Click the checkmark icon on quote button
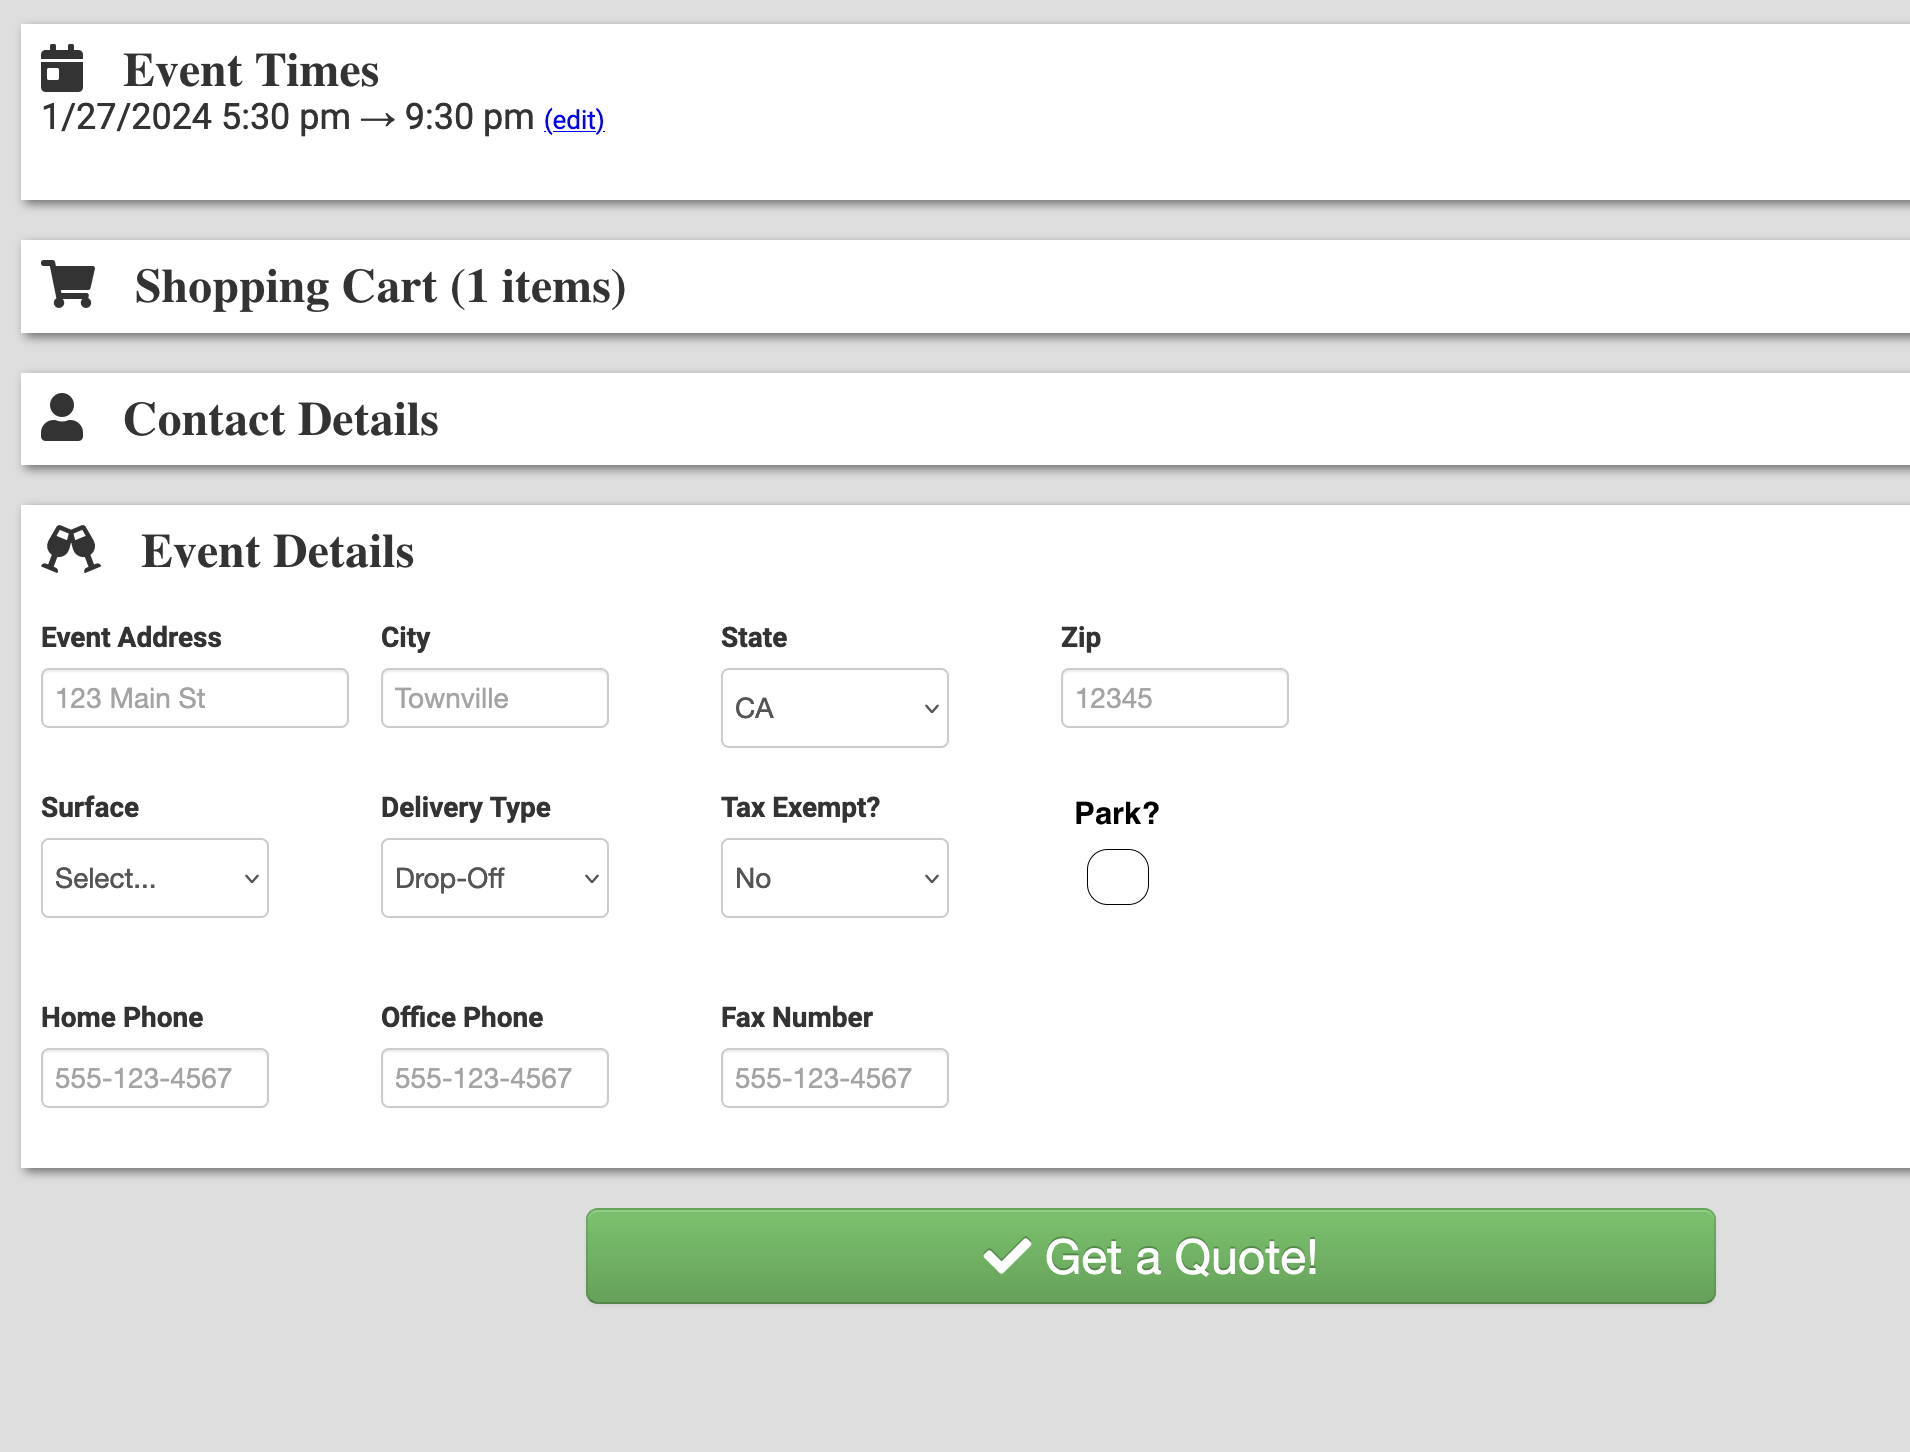The width and height of the screenshot is (1910, 1452). coord(1006,1256)
